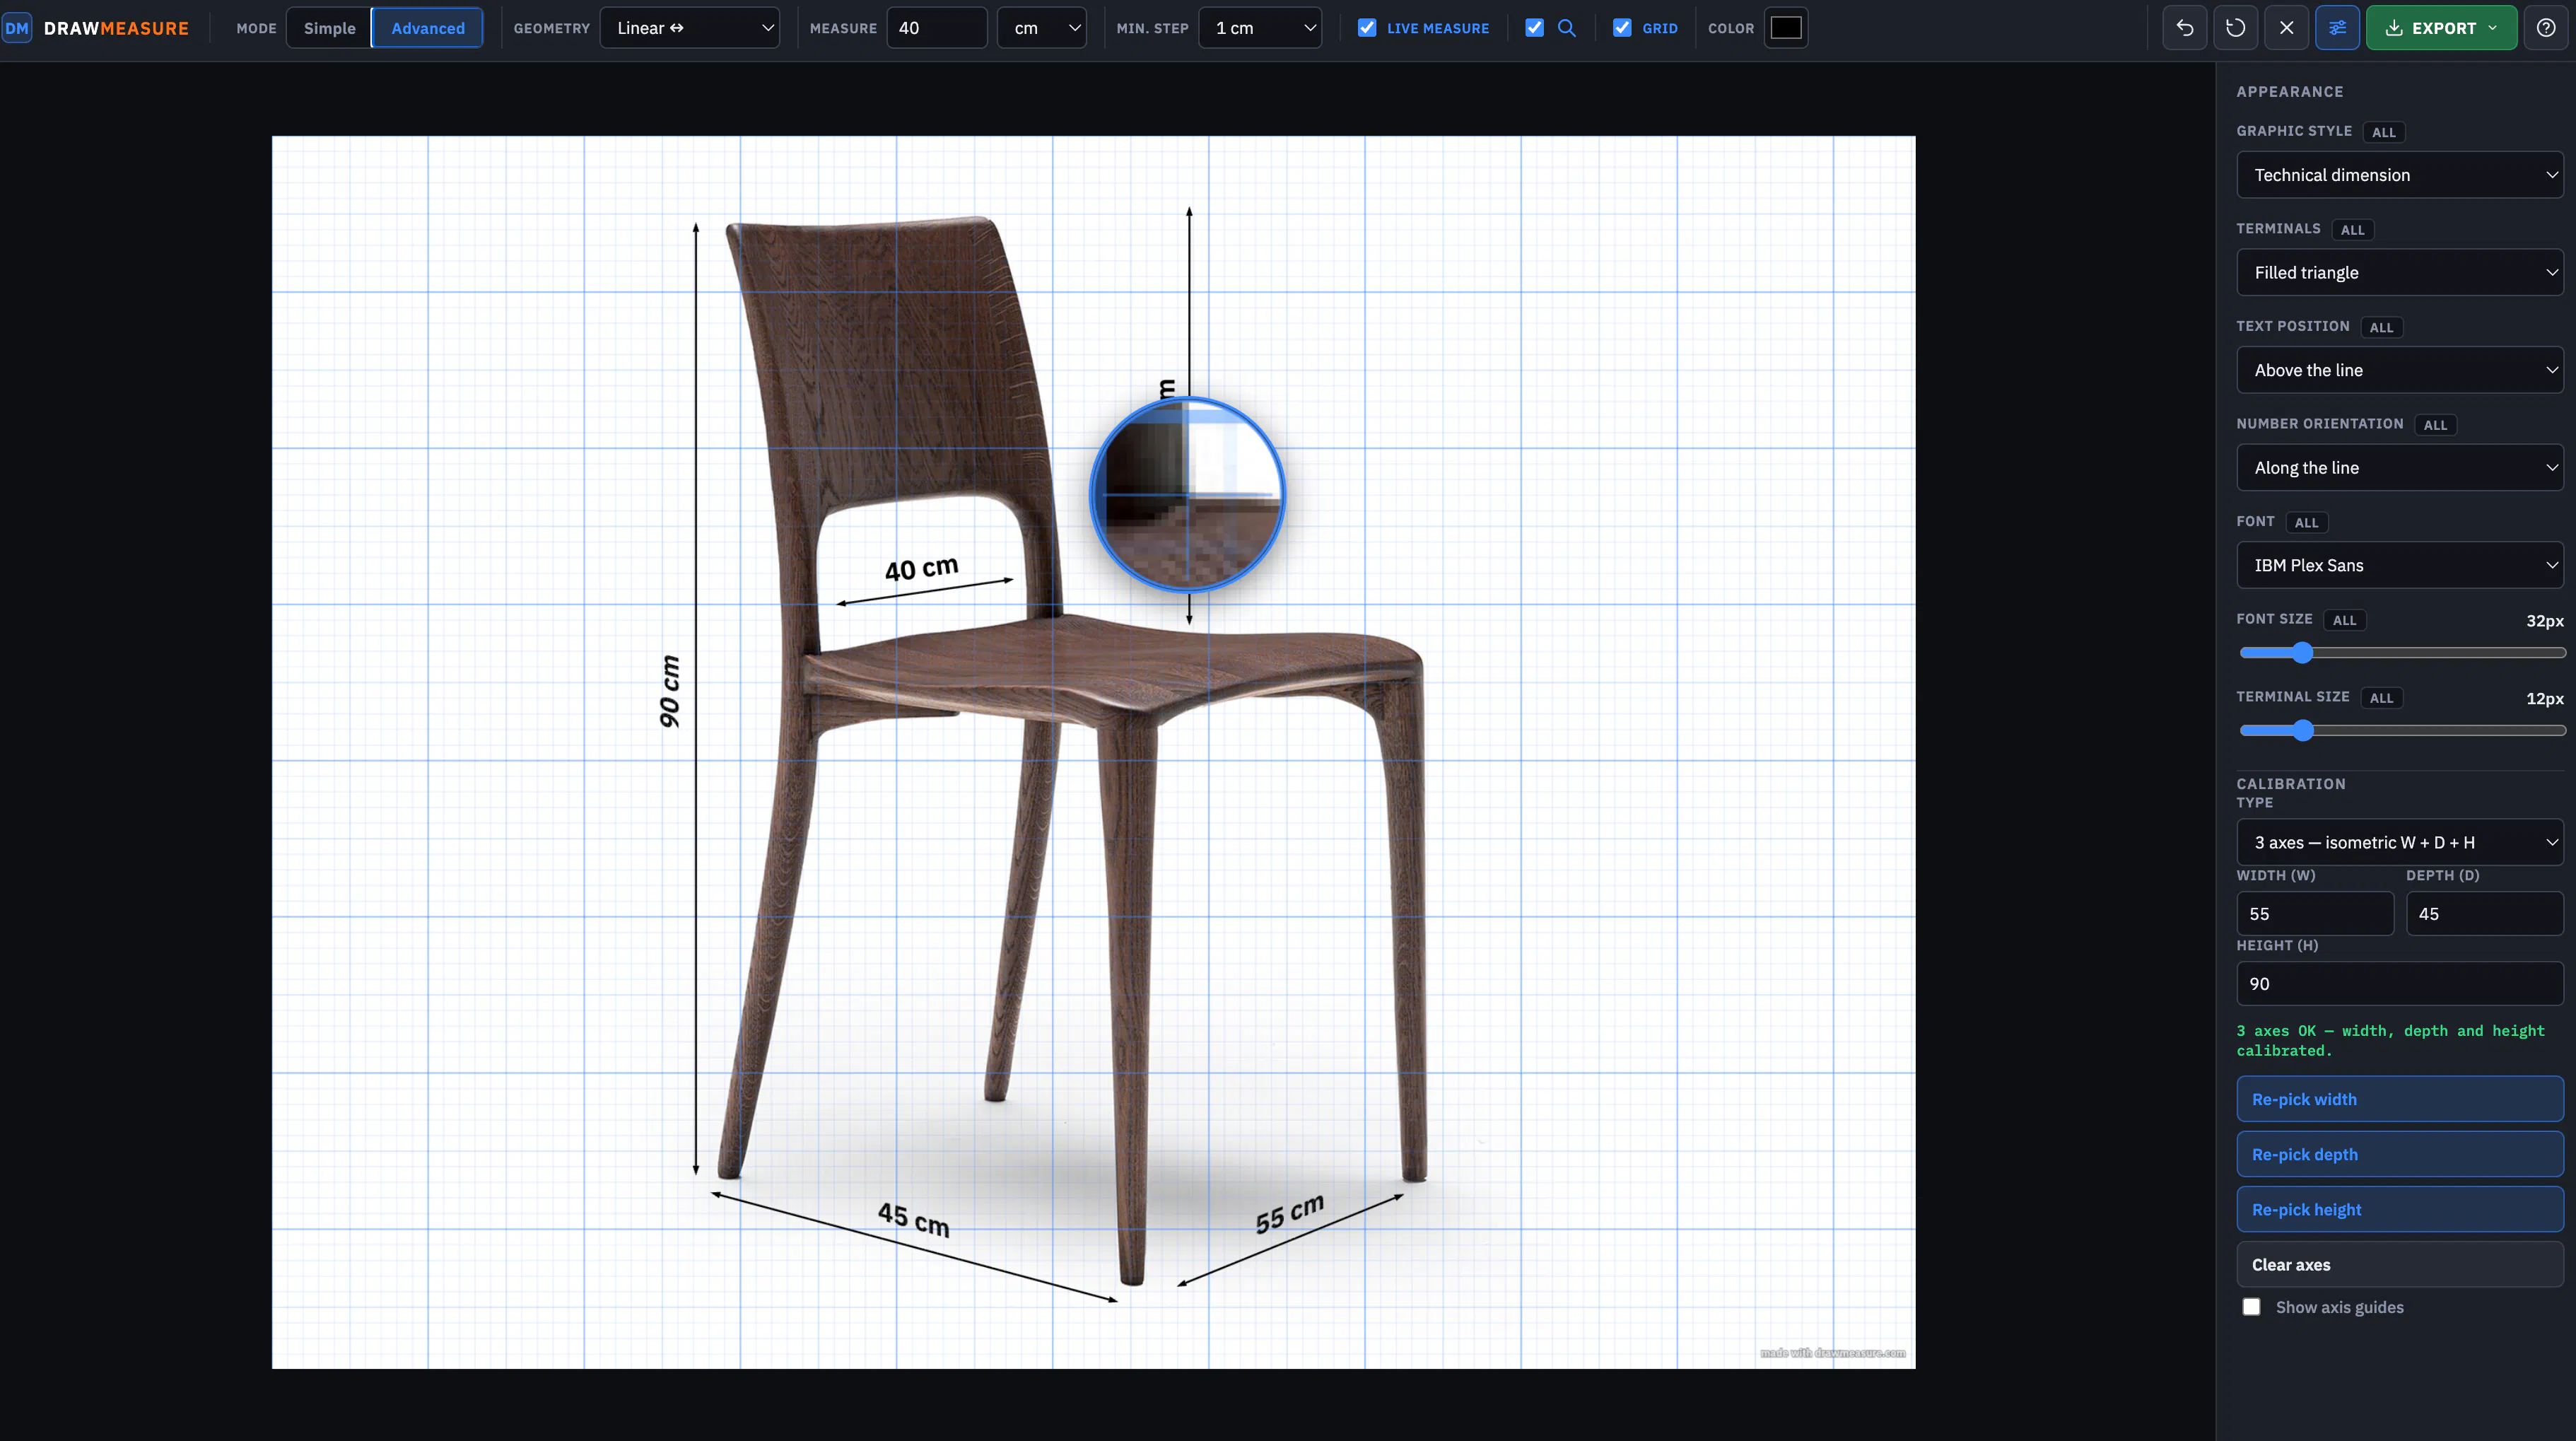The image size is (2576, 1441).
Task: Open the Terminals Filled triangle dropdown
Action: point(2400,272)
